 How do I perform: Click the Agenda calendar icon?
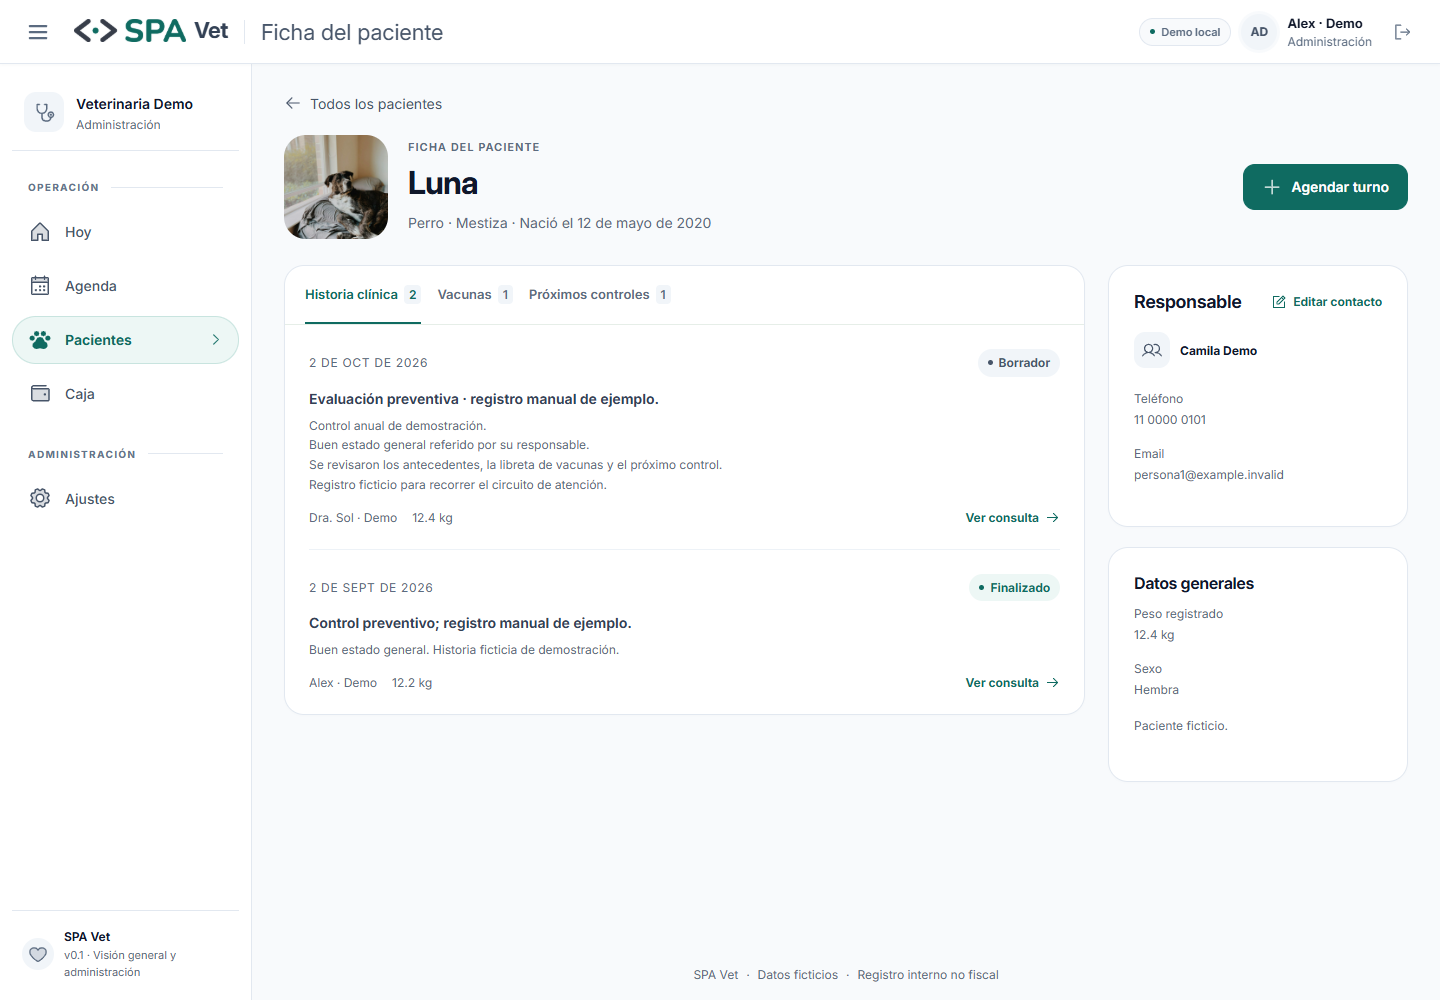pyautogui.click(x=40, y=286)
